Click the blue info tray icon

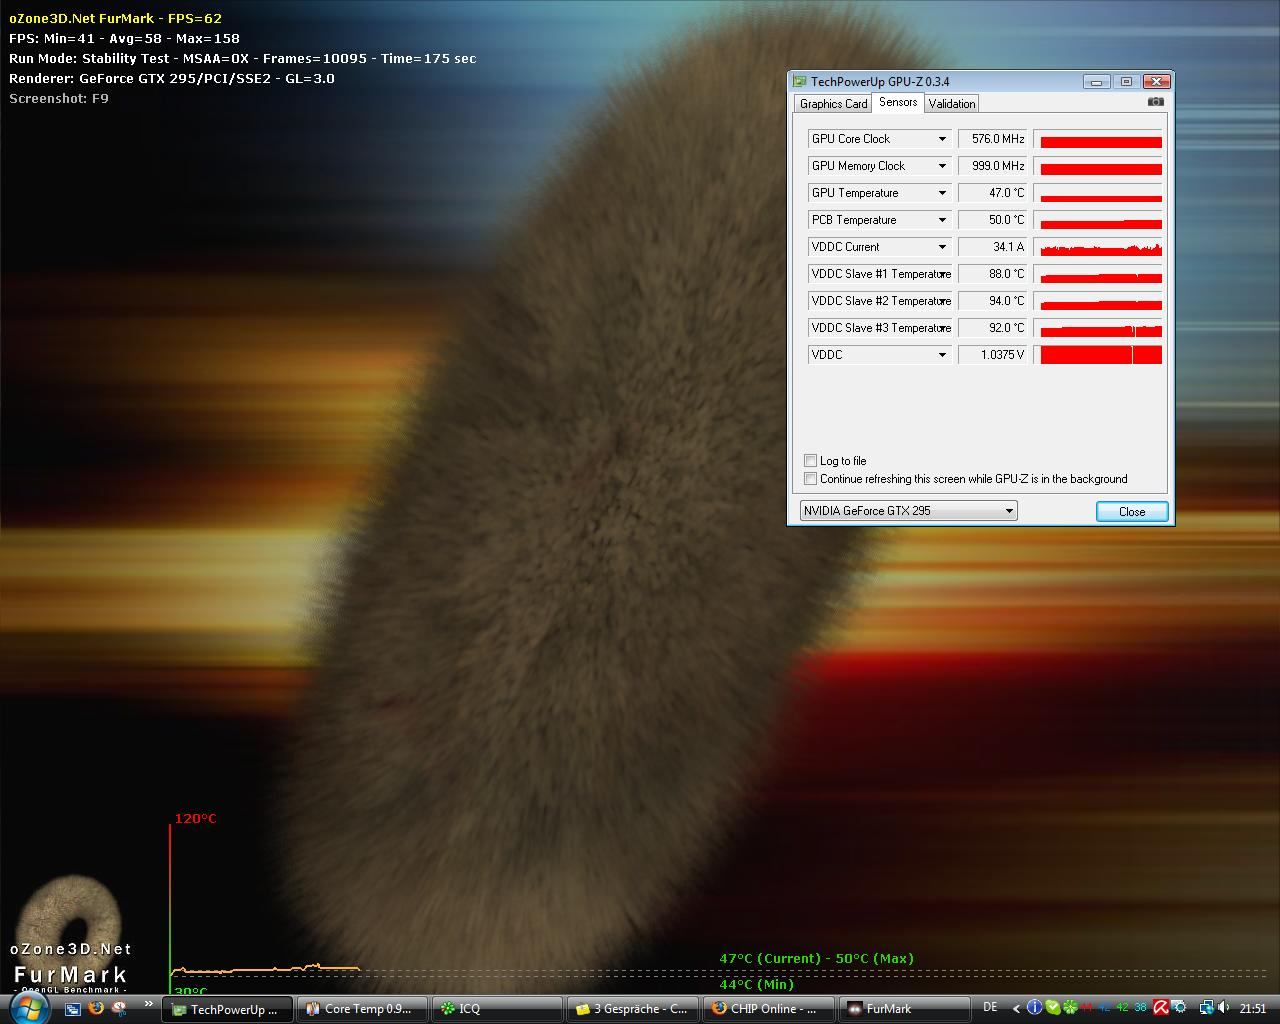click(x=1035, y=1008)
